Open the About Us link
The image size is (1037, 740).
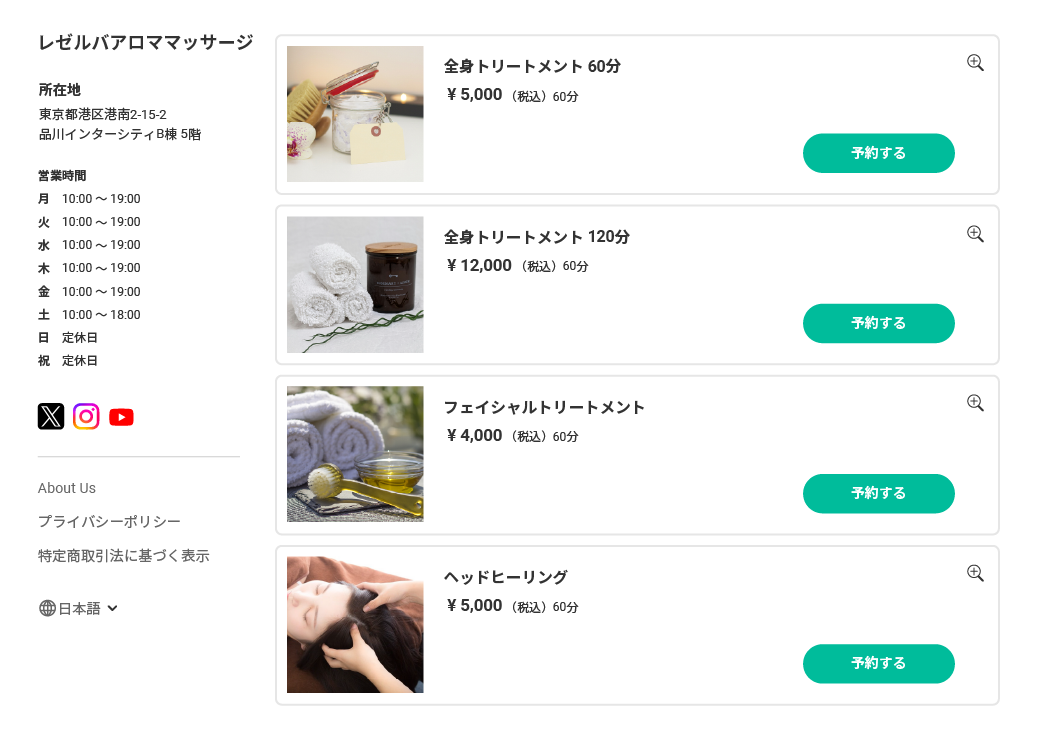(67, 488)
